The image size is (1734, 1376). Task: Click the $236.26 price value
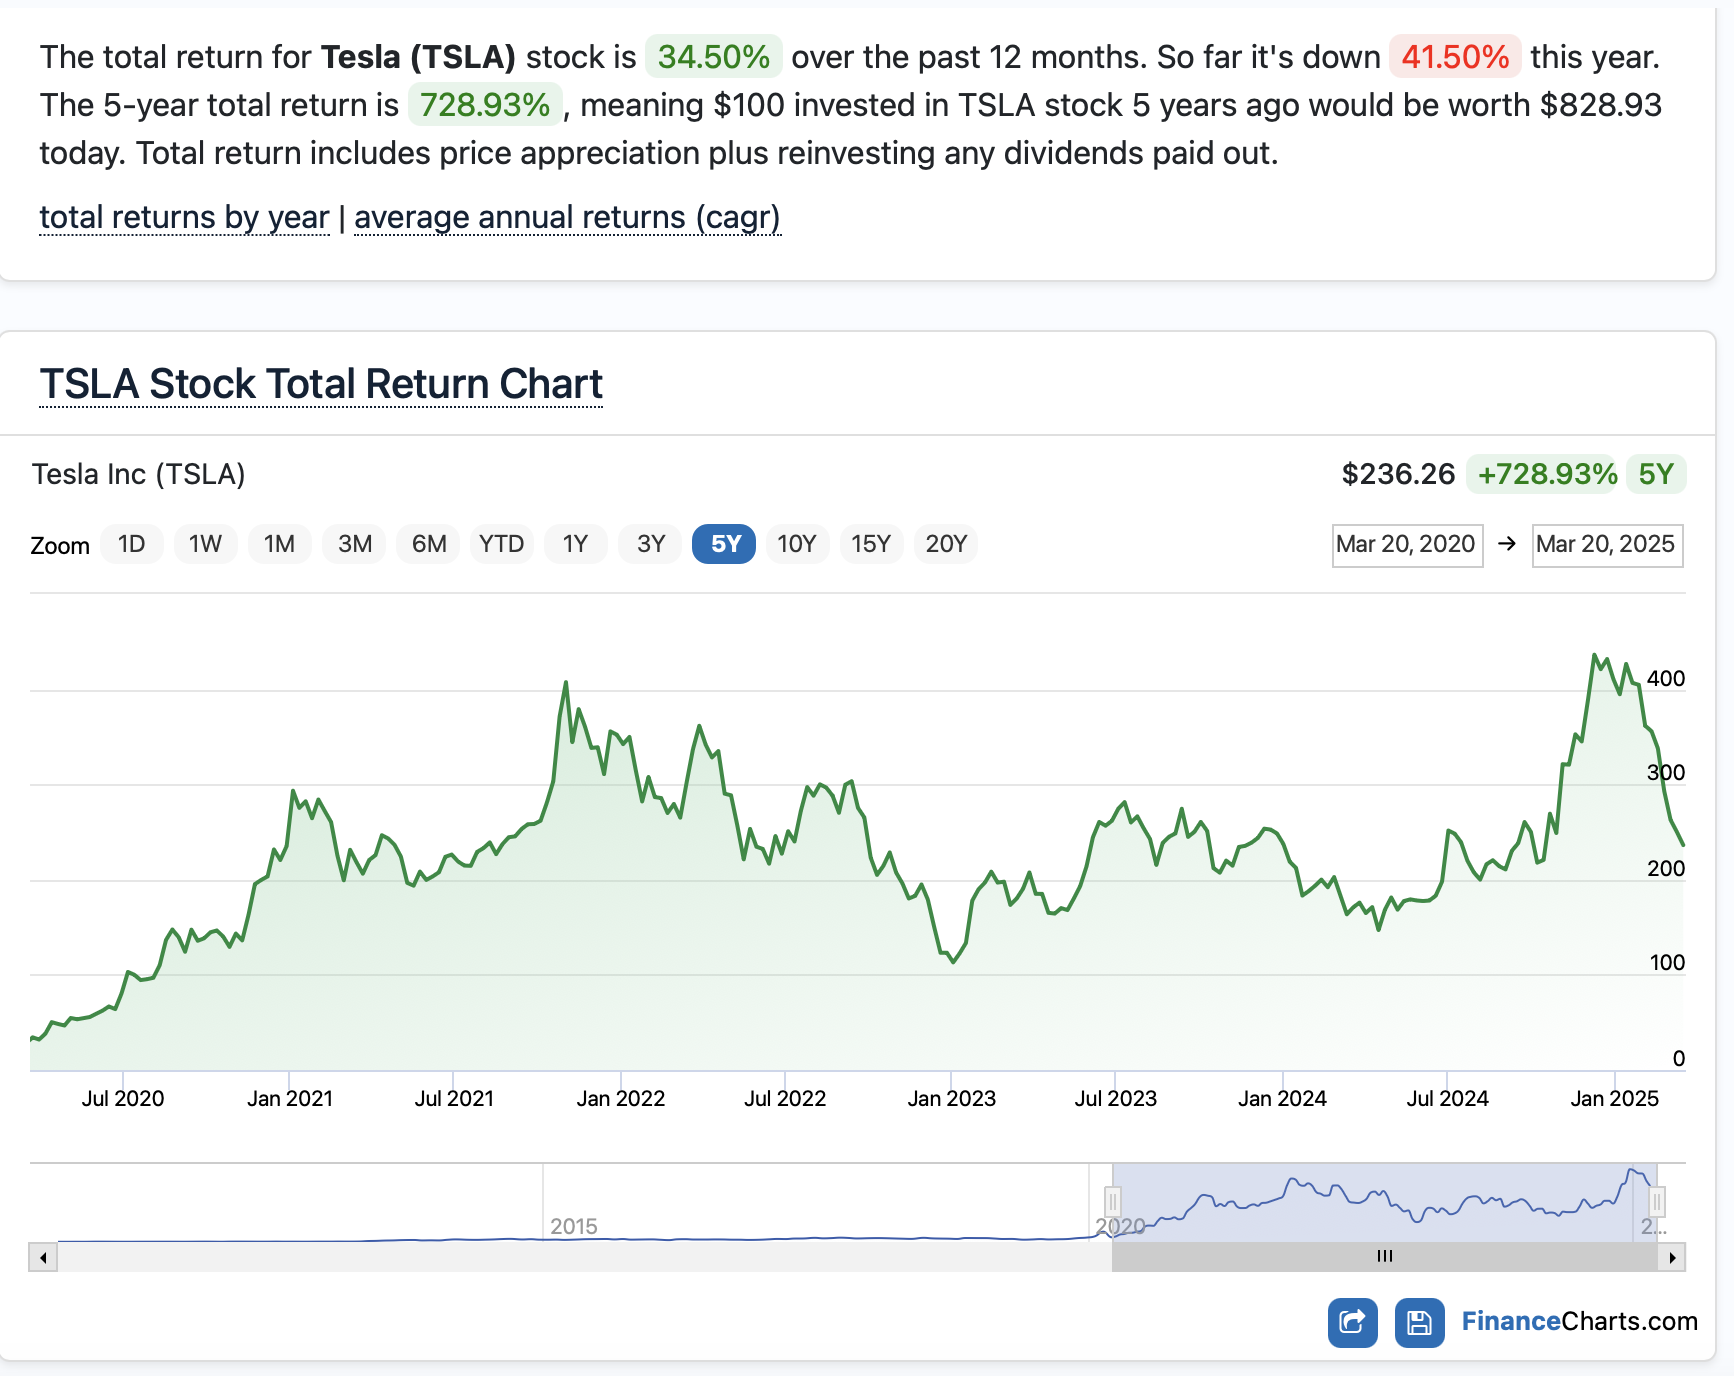pyautogui.click(x=1397, y=474)
